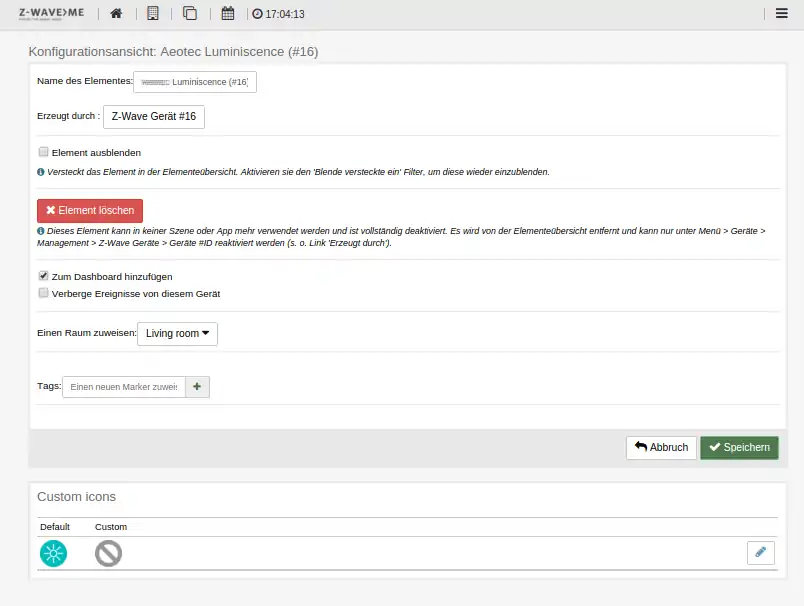This screenshot has width=804, height=606.
Task: Click the 'Default' column header
Action: click(55, 527)
